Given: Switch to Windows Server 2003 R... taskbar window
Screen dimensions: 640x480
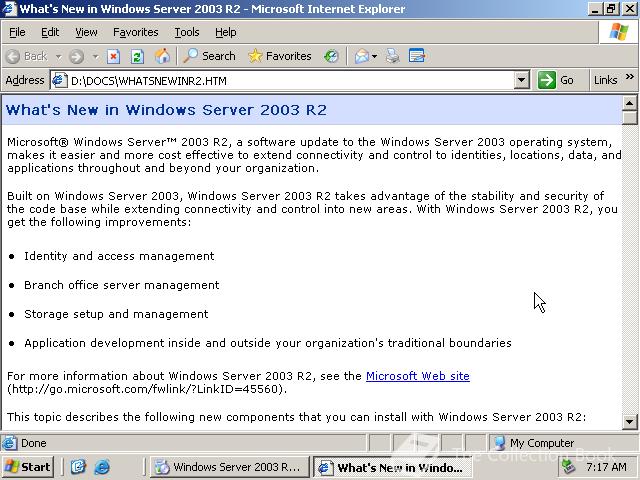Looking at the screenshot, I should [x=230, y=467].
